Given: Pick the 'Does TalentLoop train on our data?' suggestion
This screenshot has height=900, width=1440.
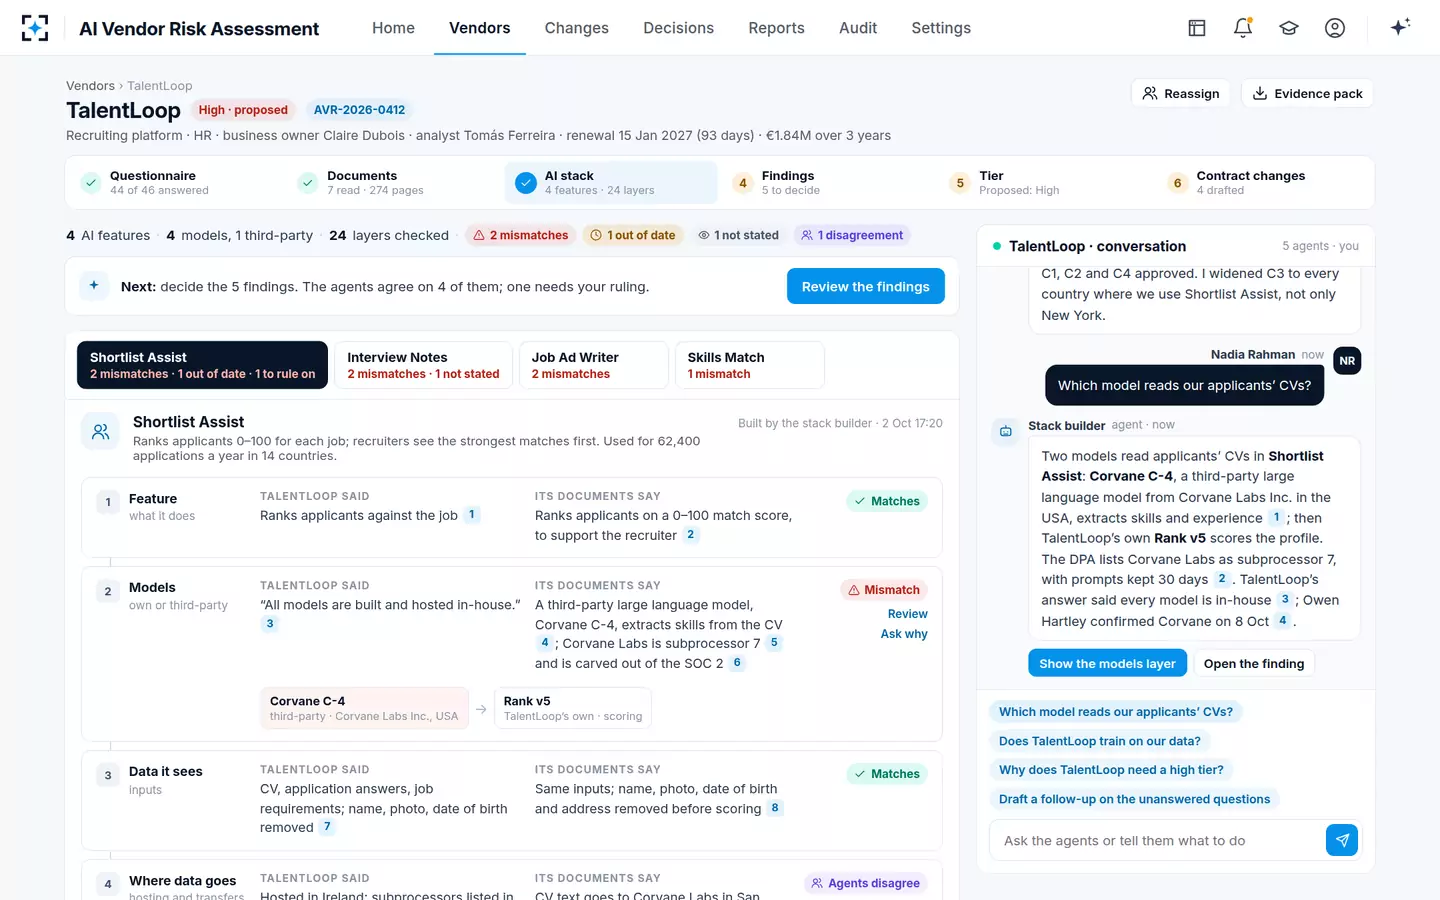Looking at the screenshot, I should pyautogui.click(x=1100, y=741).
